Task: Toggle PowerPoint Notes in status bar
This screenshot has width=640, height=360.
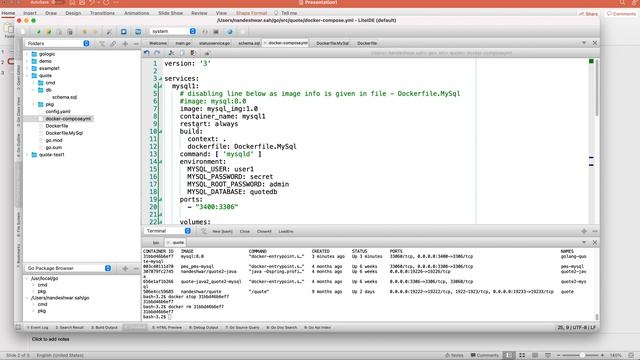Action: point(454,355)
